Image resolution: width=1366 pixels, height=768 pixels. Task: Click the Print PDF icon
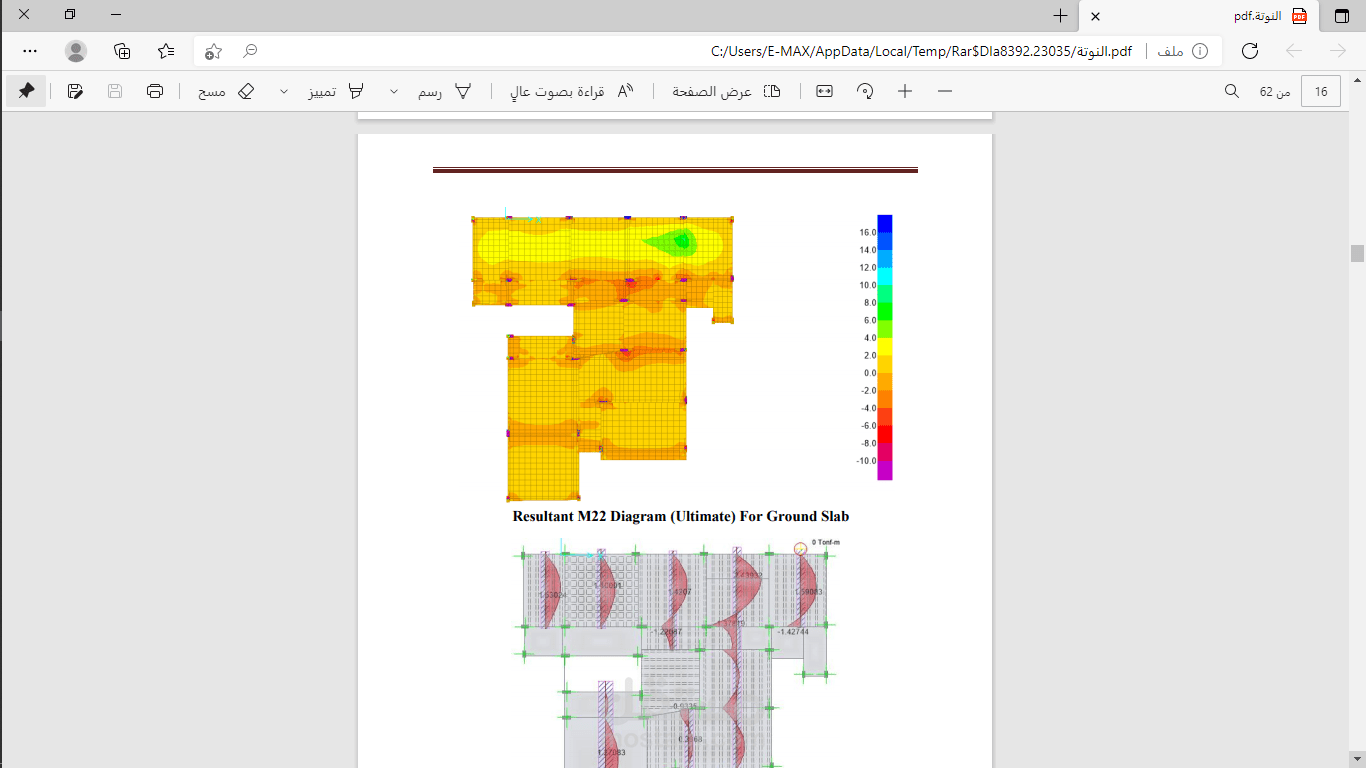coord(155,91)
